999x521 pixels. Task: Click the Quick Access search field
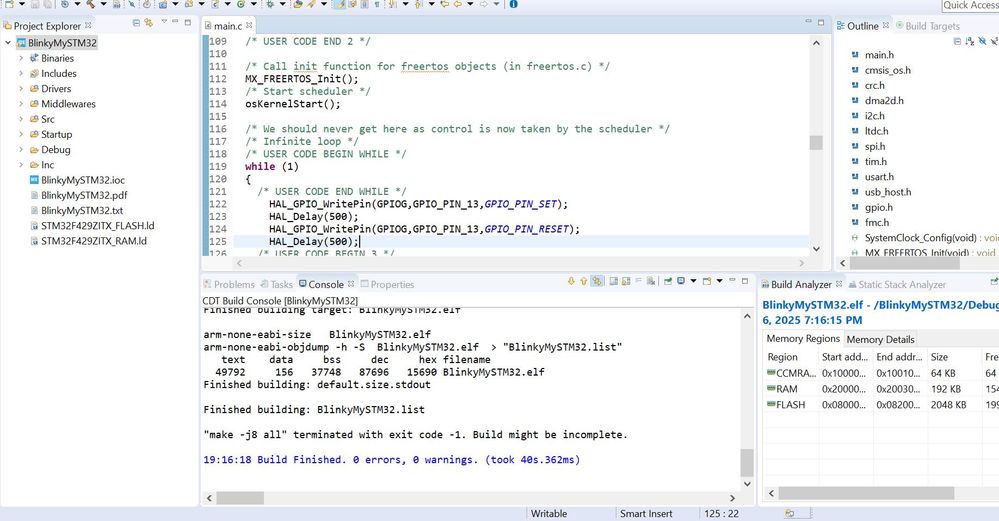[x=970, y=5]
